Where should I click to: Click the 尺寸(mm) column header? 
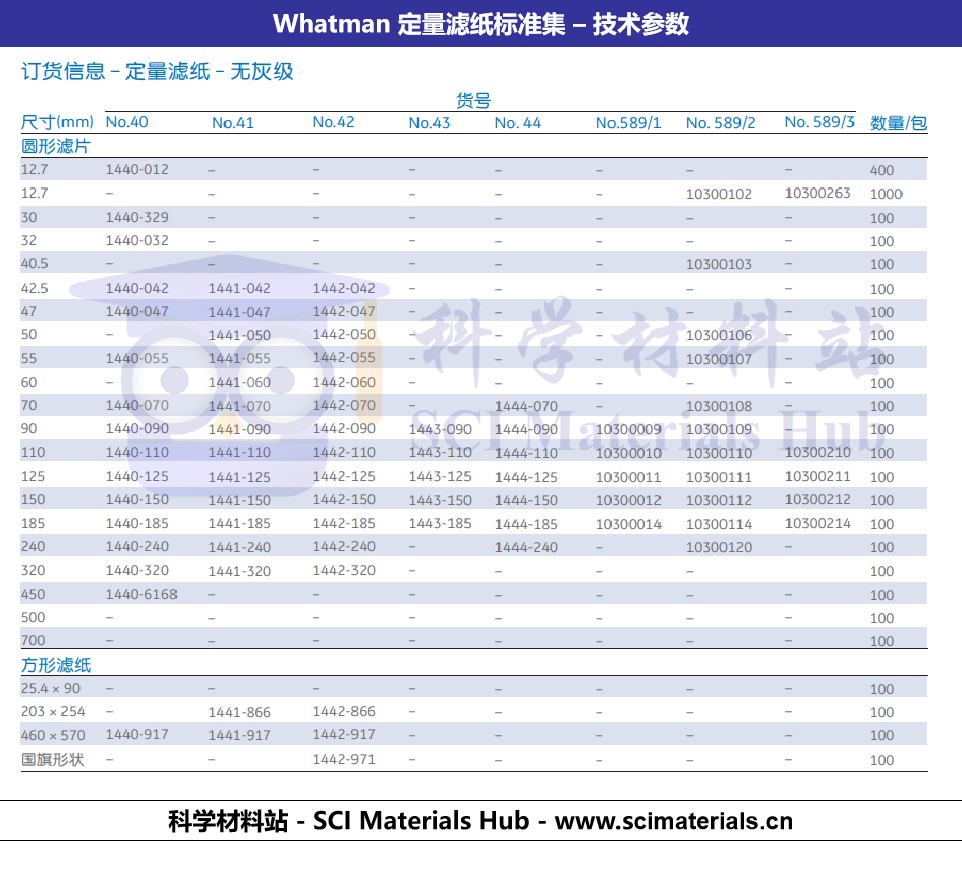57,122
